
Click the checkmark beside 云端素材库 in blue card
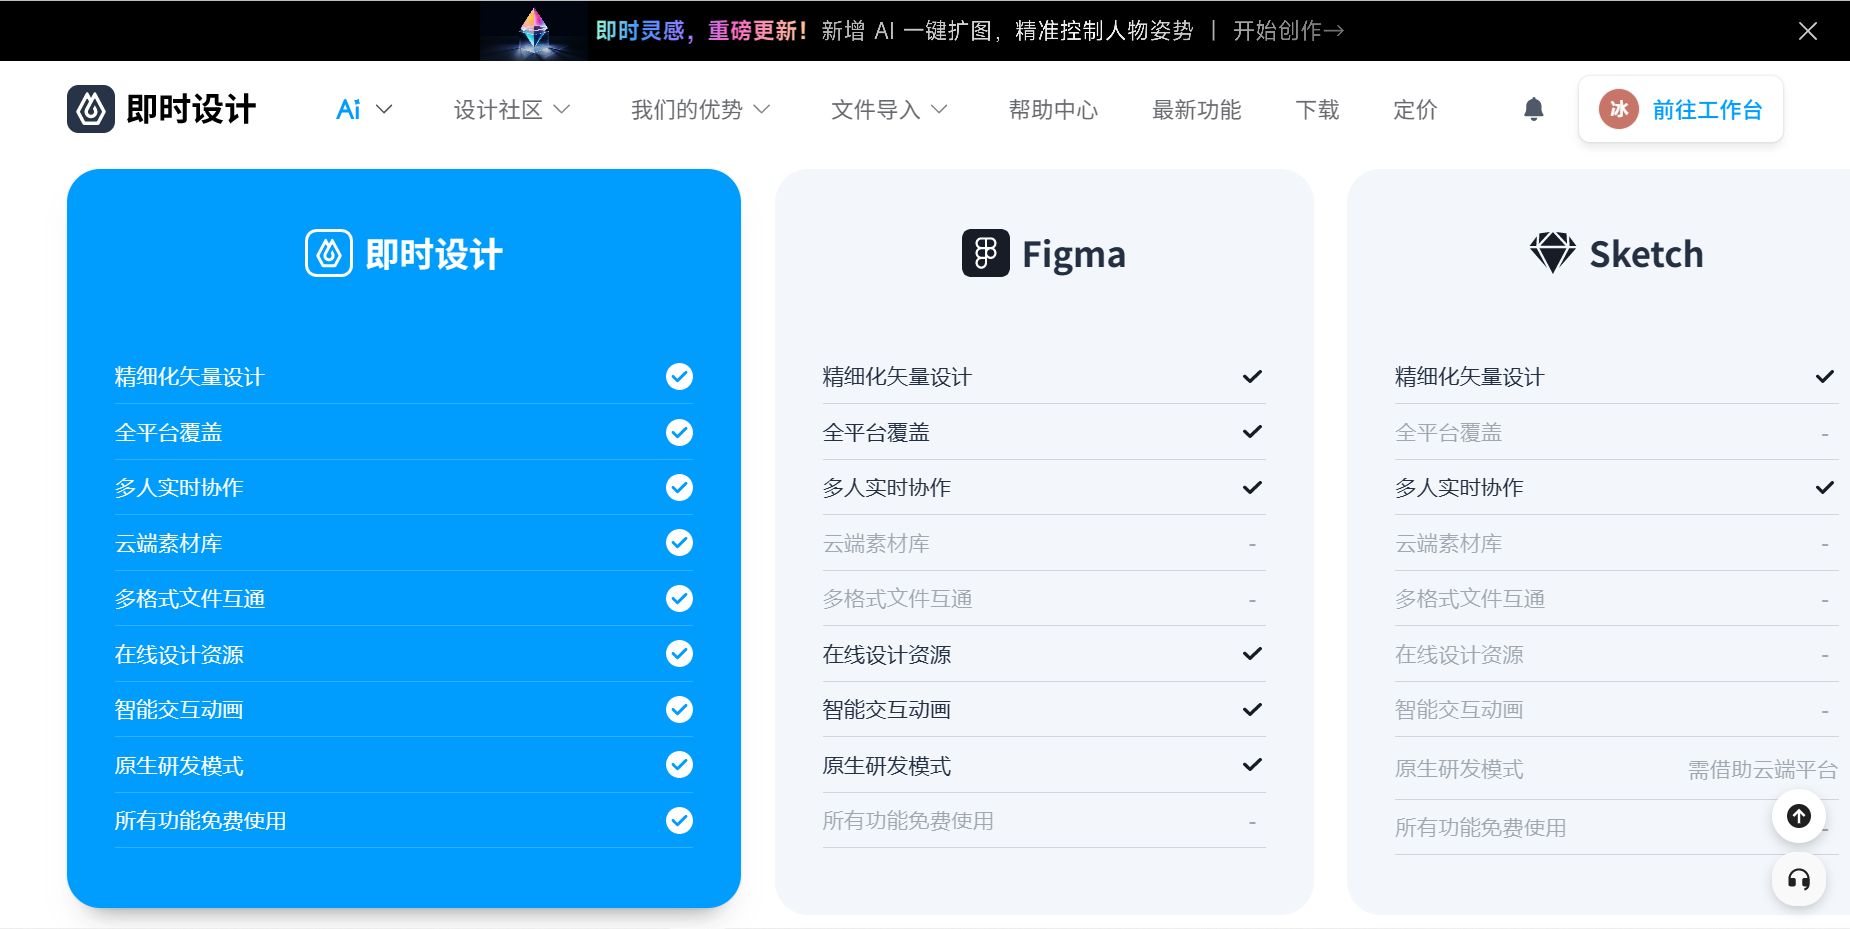[x=679, y=542]
